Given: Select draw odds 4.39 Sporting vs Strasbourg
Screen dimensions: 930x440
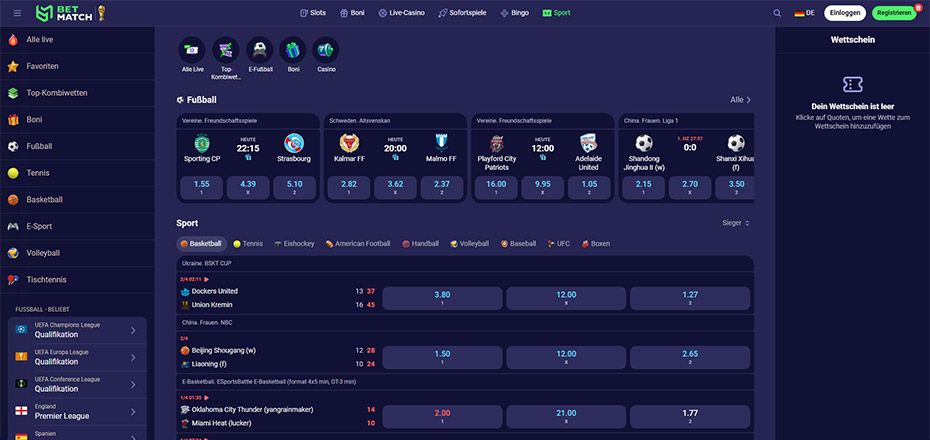Looking at the screenshot, I should 248,187.
